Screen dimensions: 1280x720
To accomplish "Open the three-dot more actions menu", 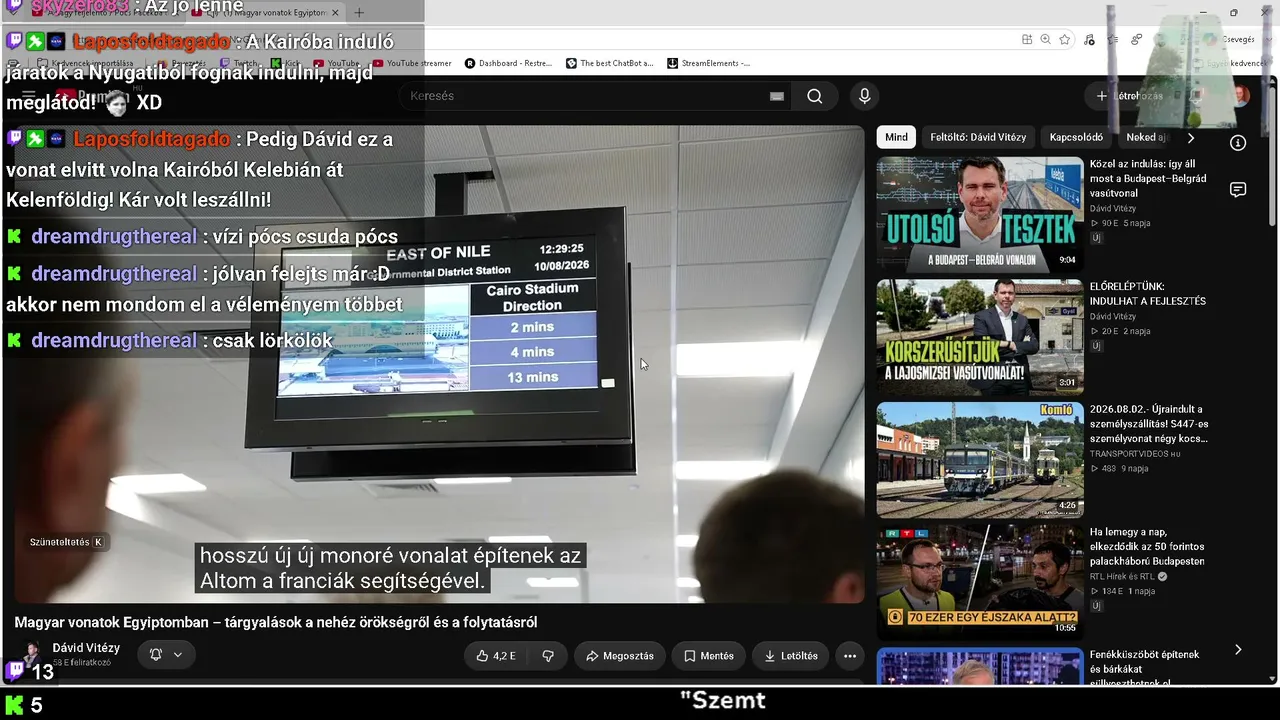I will (x=850, y=656).
